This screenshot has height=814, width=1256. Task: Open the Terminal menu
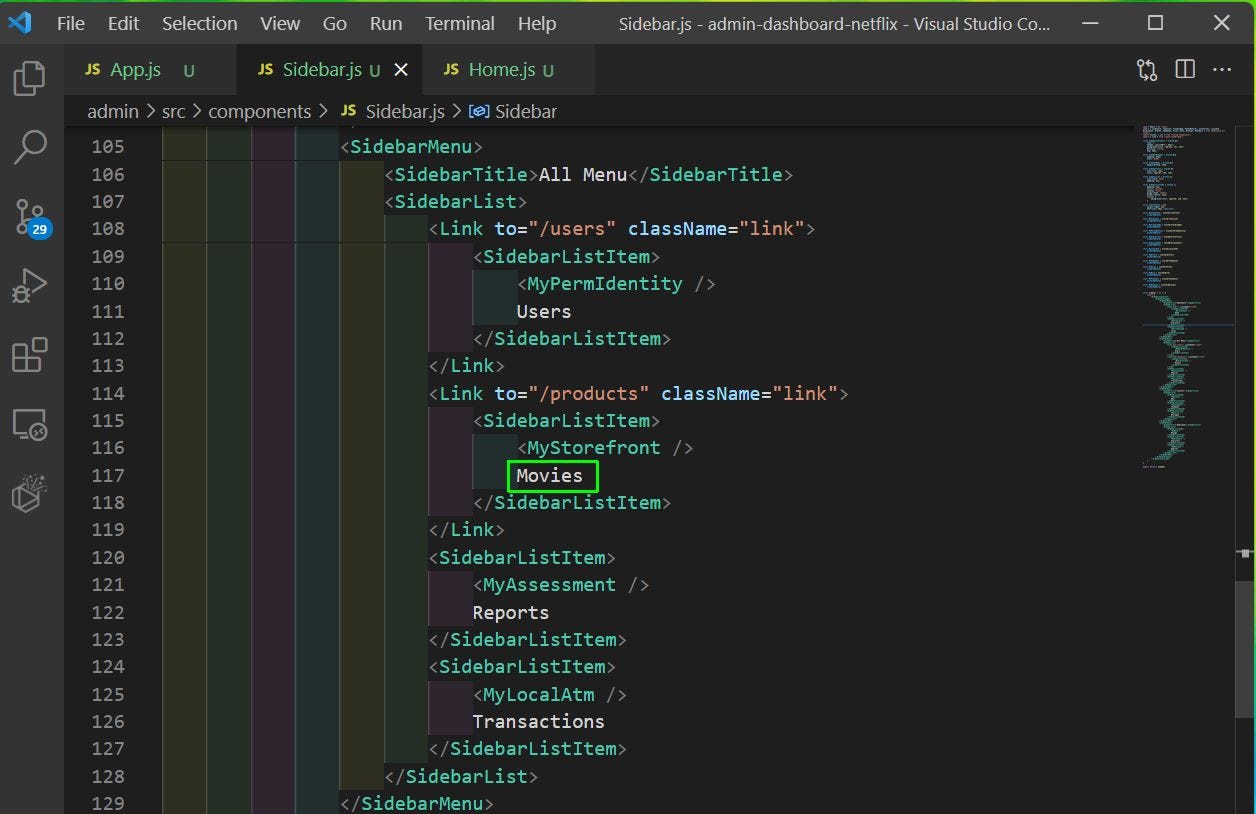tap(460, 23)
